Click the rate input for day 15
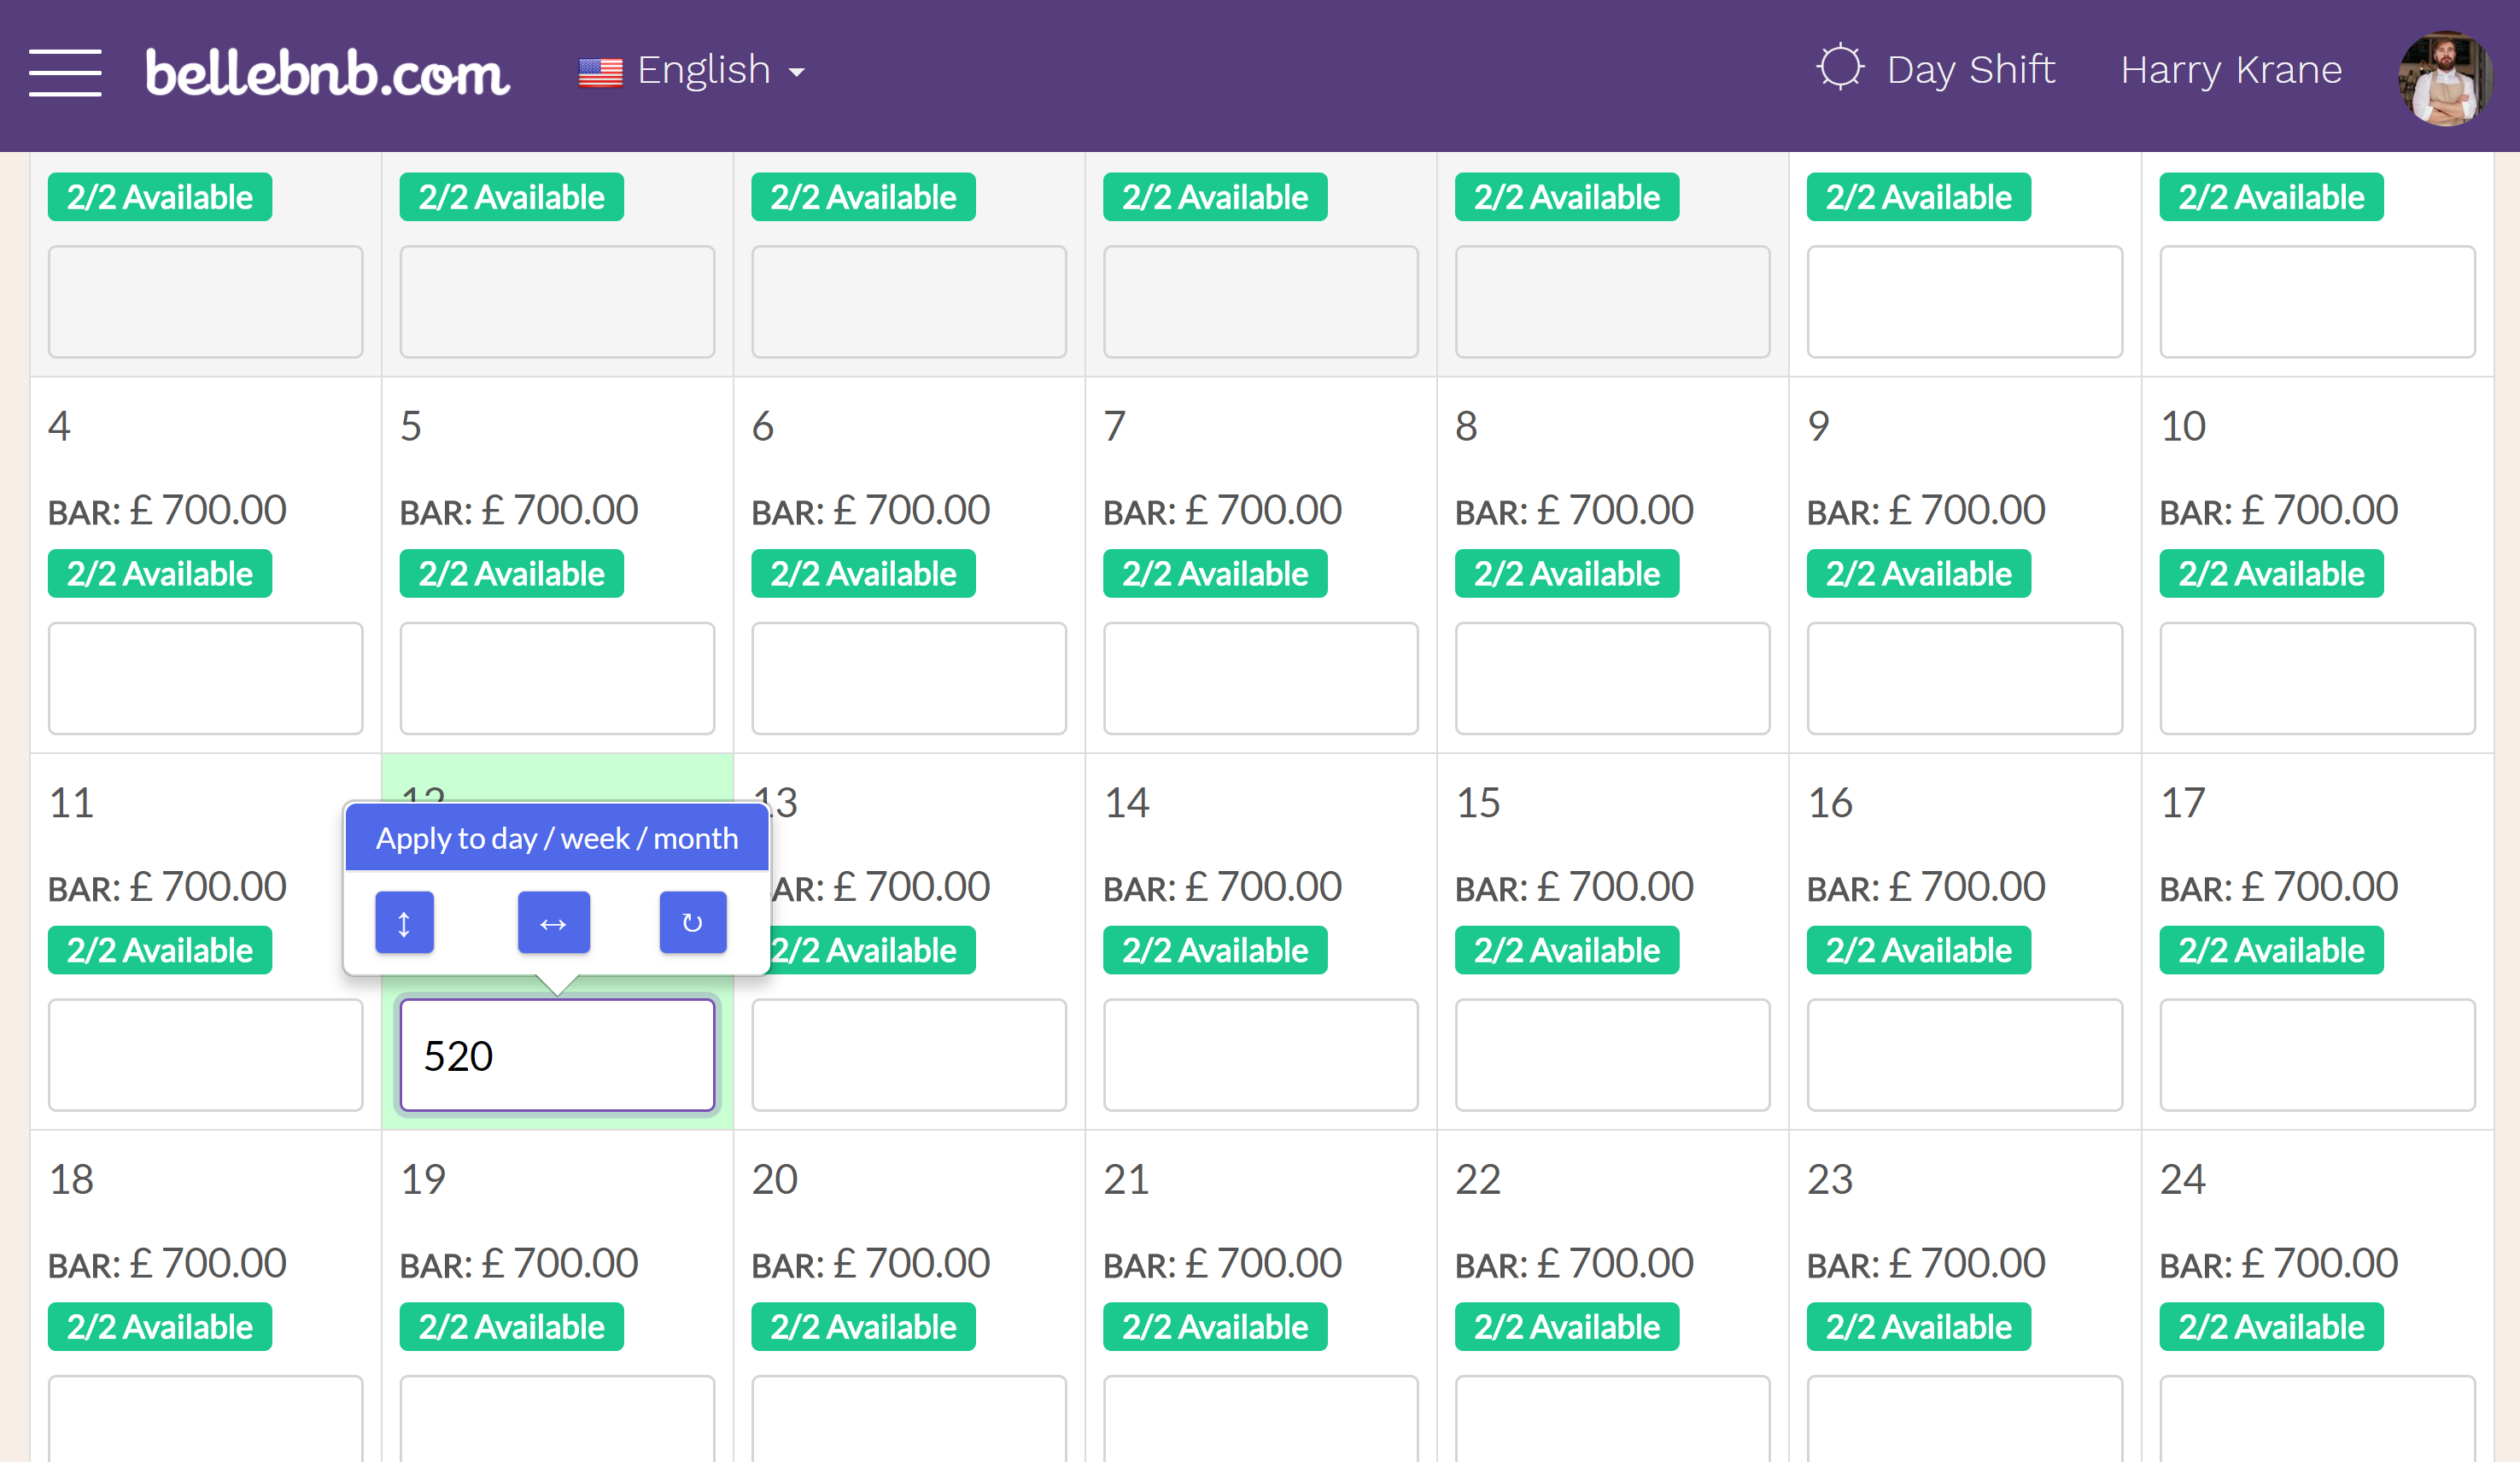Screen dimensions: 2520x1462 (1612, 1055)
